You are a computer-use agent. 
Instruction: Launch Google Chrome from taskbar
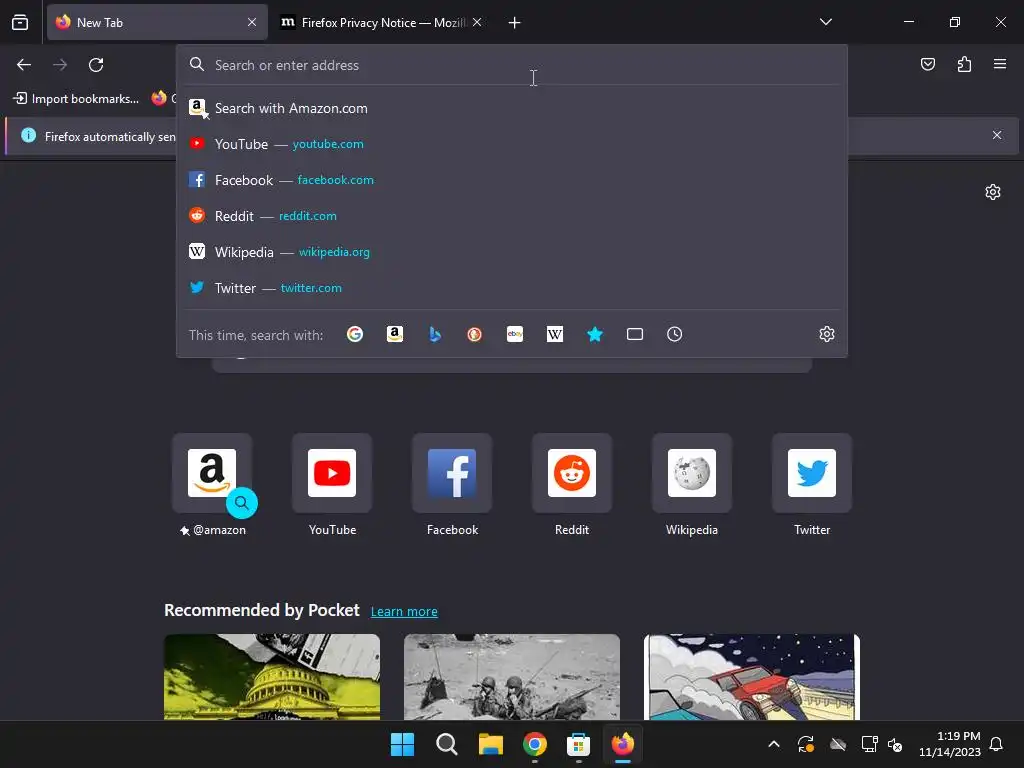pos(535,744)
